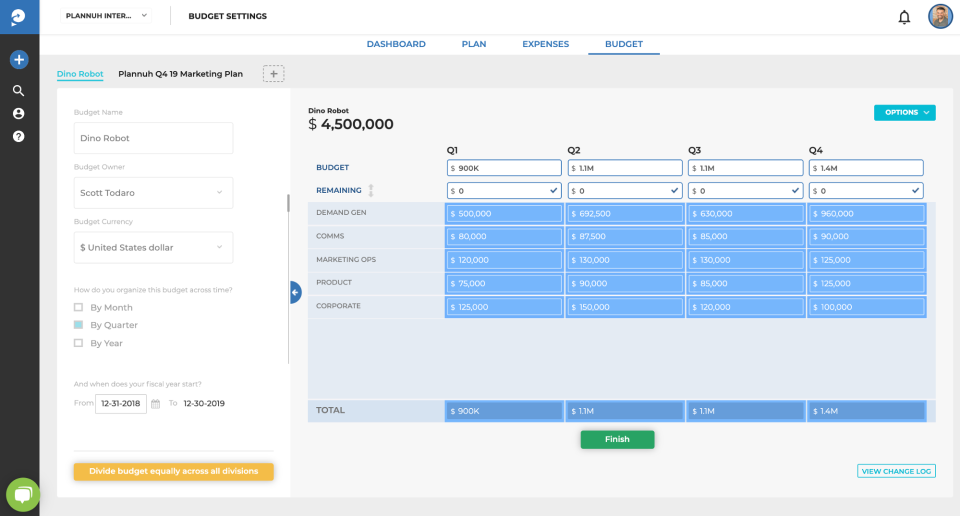Click Demand Gen Q1 cell 500,000
Viewport: 960px width, 516px height.
504,214
